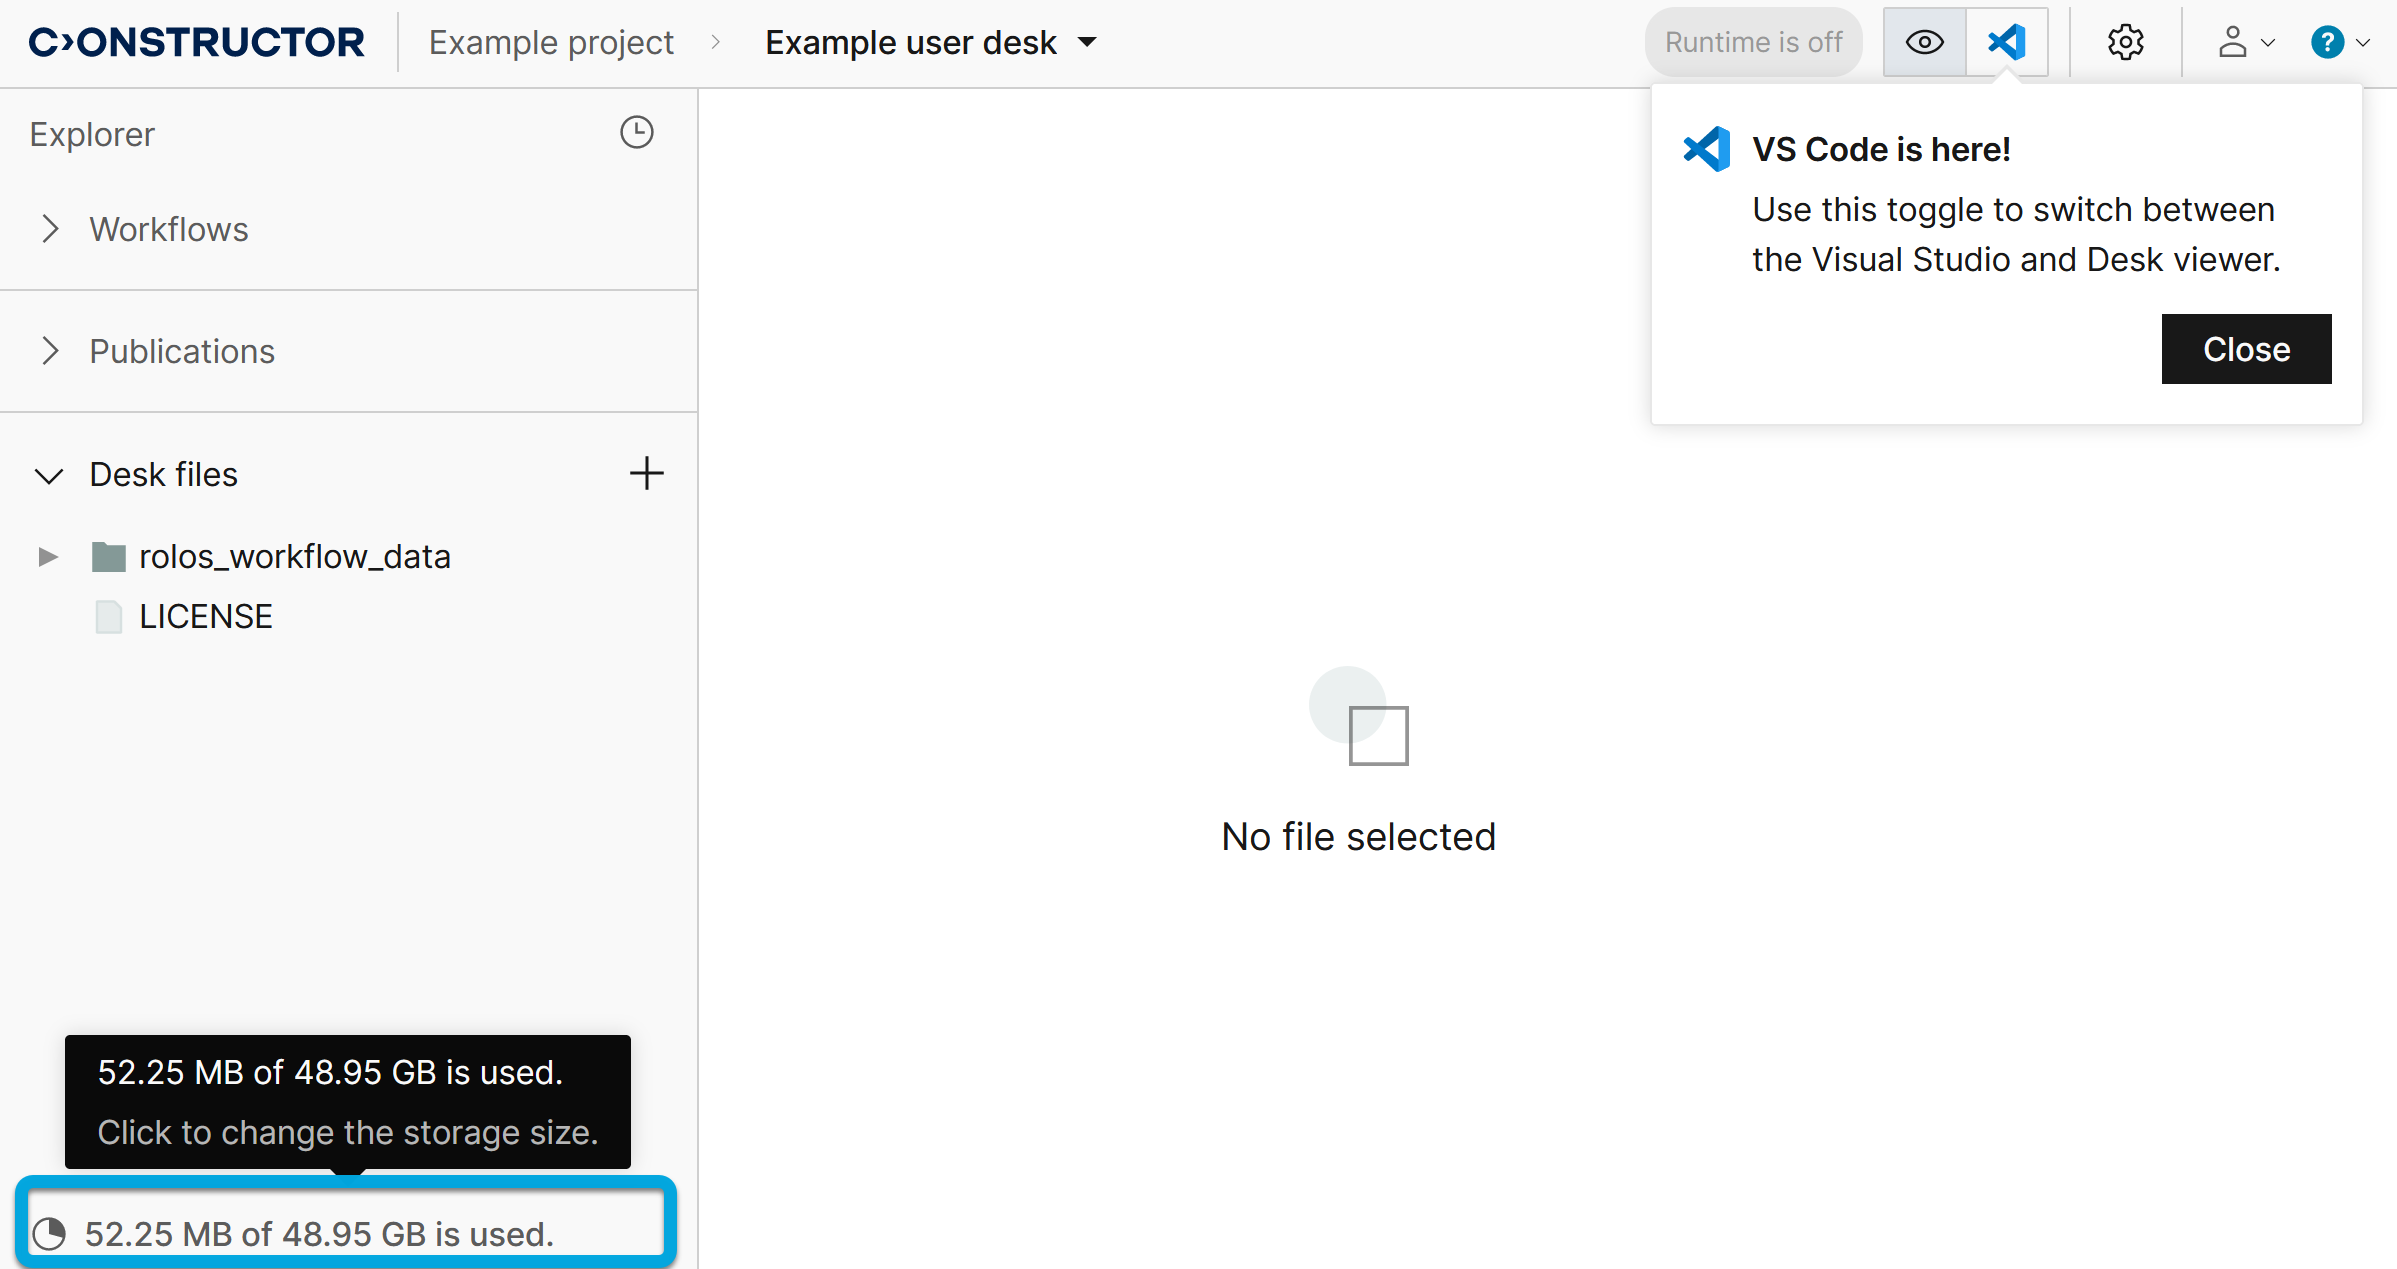Click the Constructor logo

click(x=197, y=43)
